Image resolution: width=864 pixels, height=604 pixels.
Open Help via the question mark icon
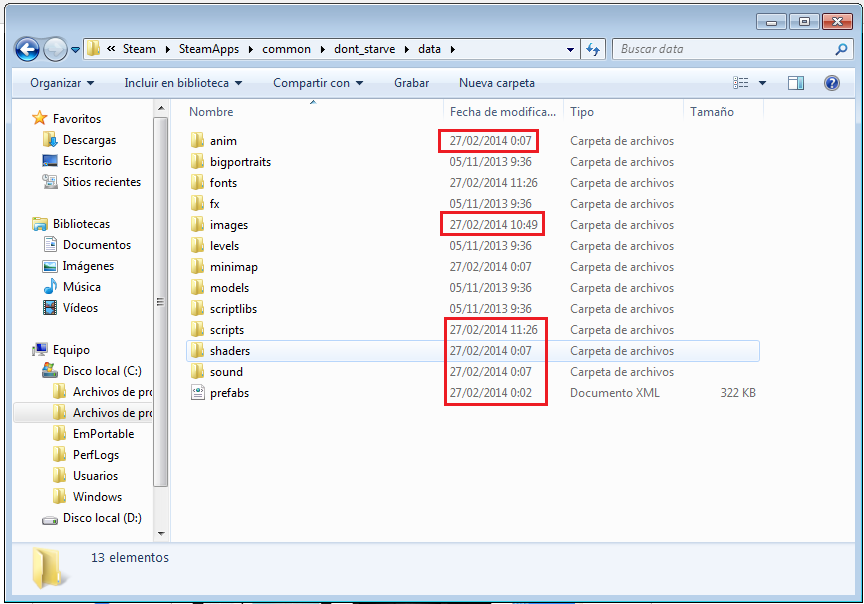tap(831, 83)
